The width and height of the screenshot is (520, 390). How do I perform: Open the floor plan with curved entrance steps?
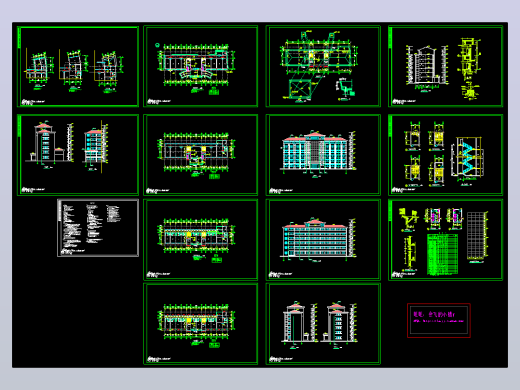point(201,66)
